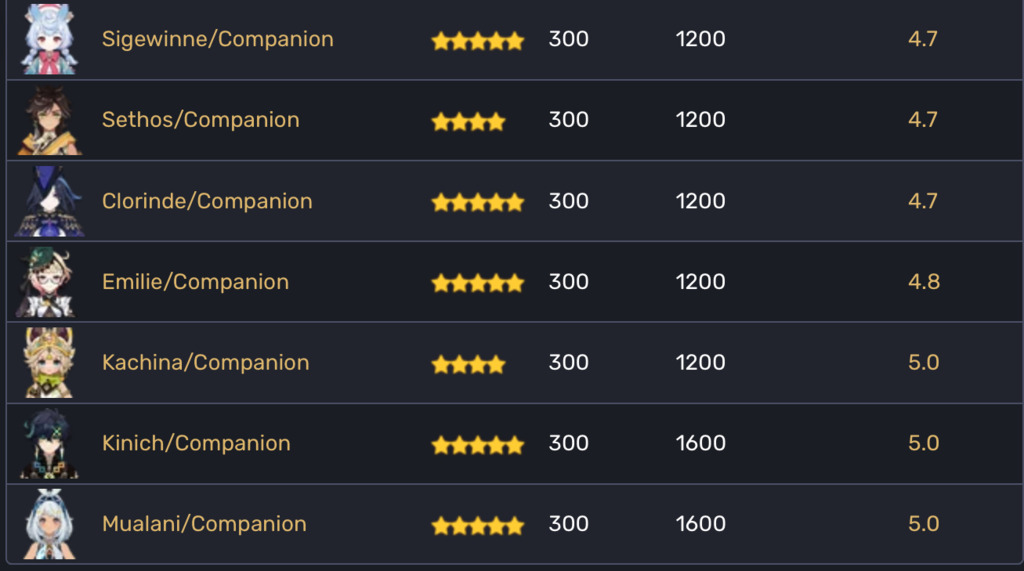This screenshot has width=1024, height=571.
Task: Click Kinich's character portrait icon
Action: point(50,444)
